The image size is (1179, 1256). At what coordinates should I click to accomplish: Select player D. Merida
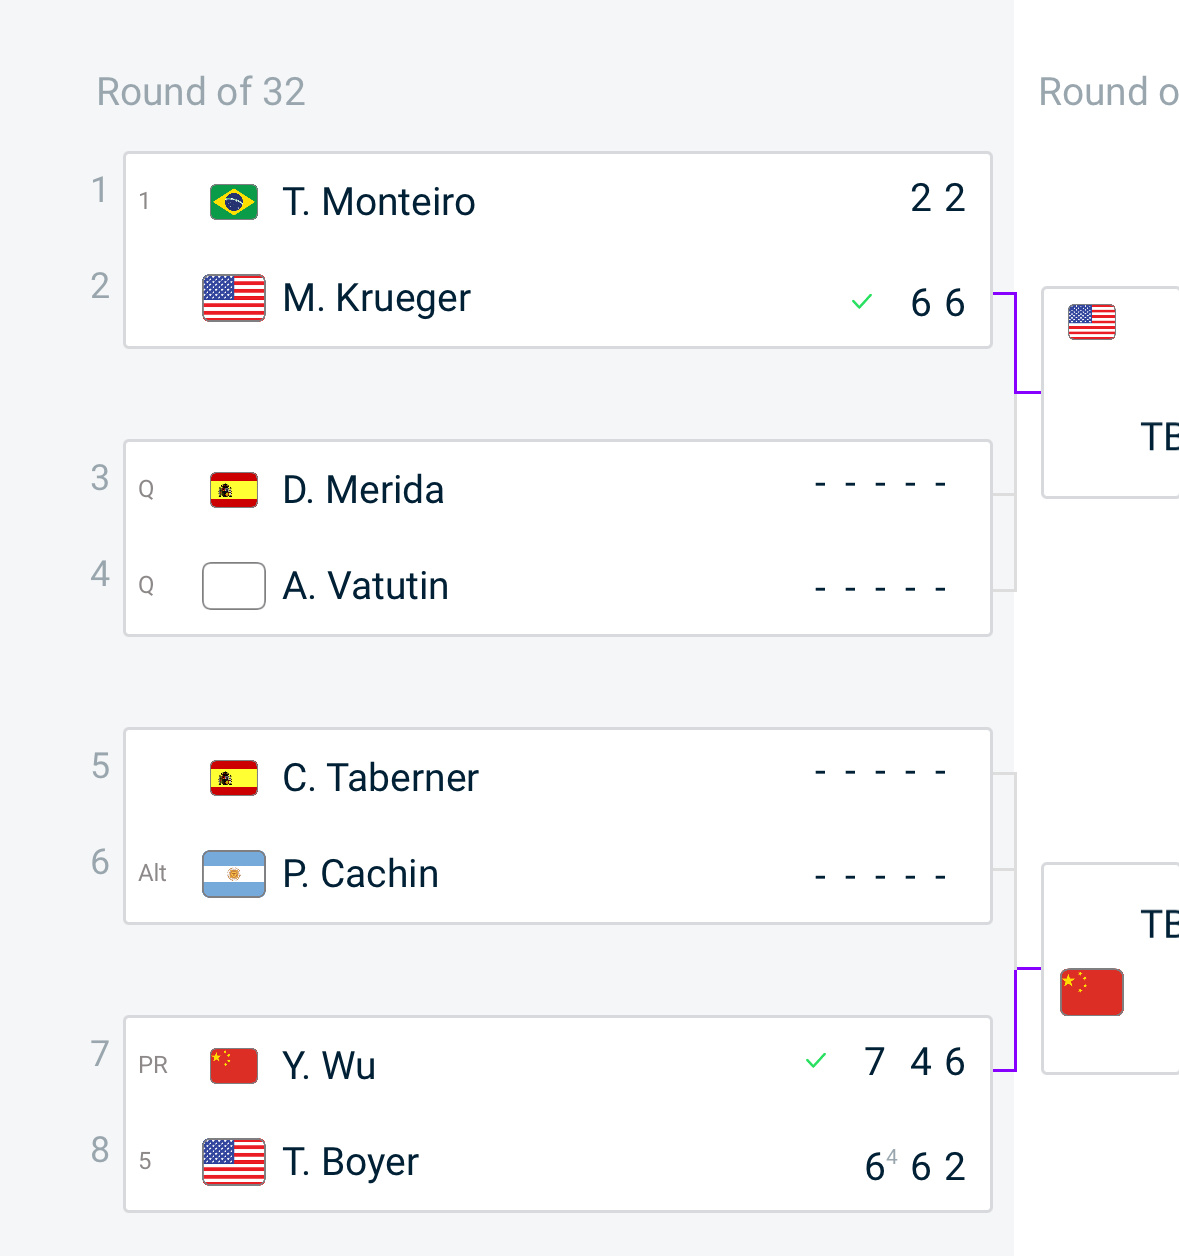point(364,490)
